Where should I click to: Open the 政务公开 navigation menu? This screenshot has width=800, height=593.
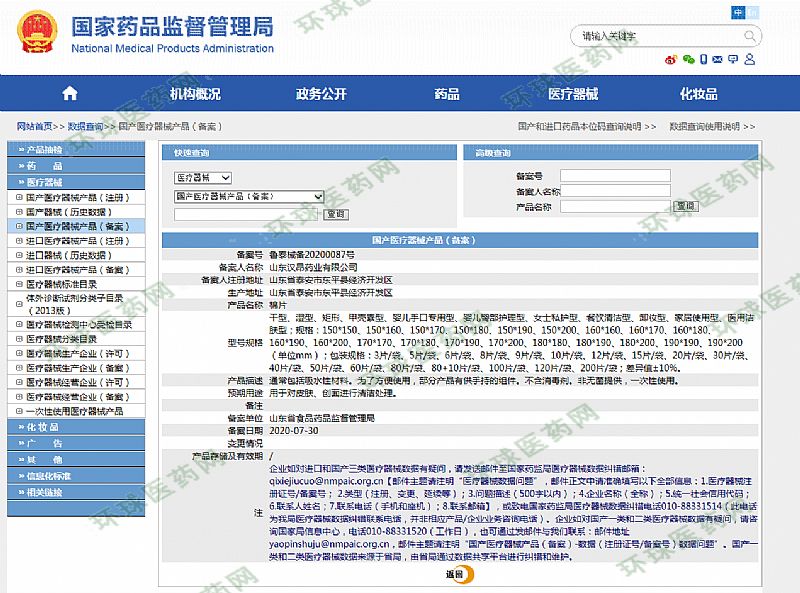(321, 94)
